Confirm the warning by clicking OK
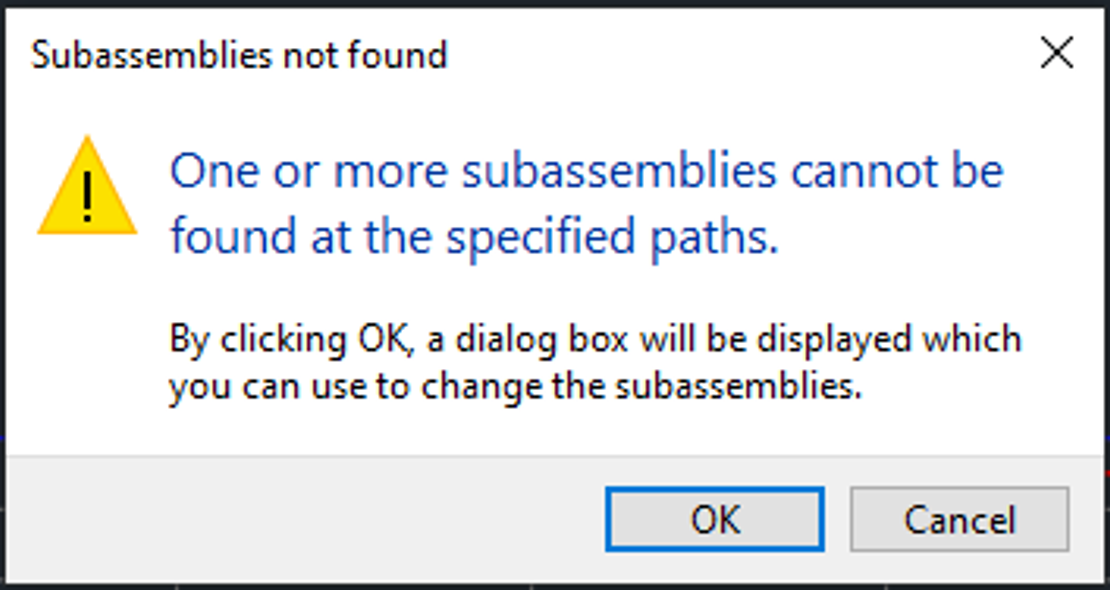Image resolution: width=1110 pixels, height=590 pixels. pyautogui.click(x=712, y=519)
